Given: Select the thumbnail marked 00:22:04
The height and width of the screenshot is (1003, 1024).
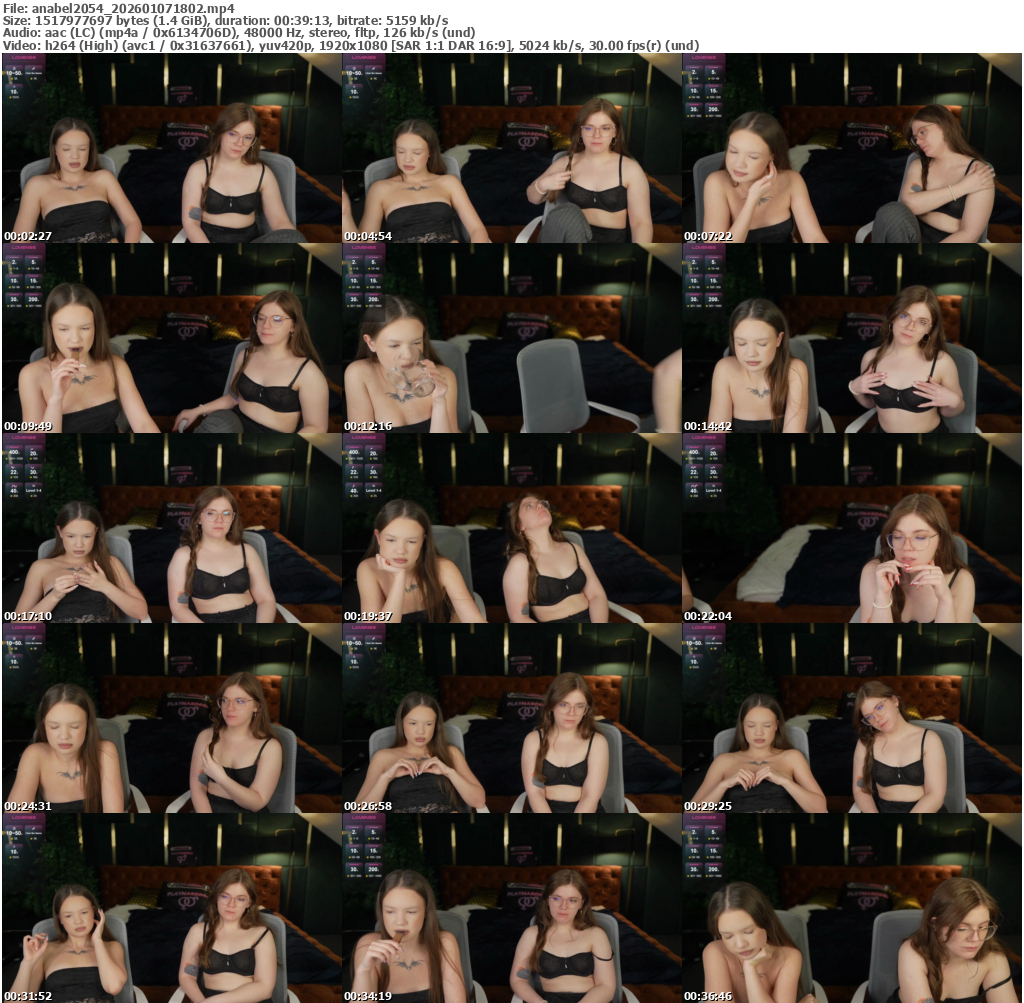Looking at the screenshot, I should pos(852,528).
